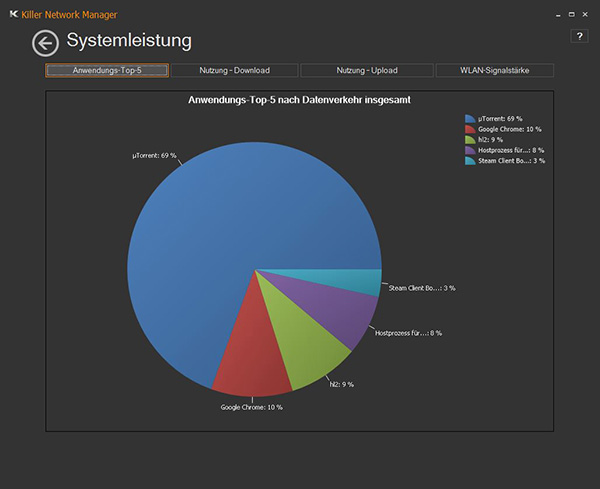Click legend text 'Steam Client Bo...: 3 %'
The height and width of the screenshot is (489, 600).
tap(512, 161)
